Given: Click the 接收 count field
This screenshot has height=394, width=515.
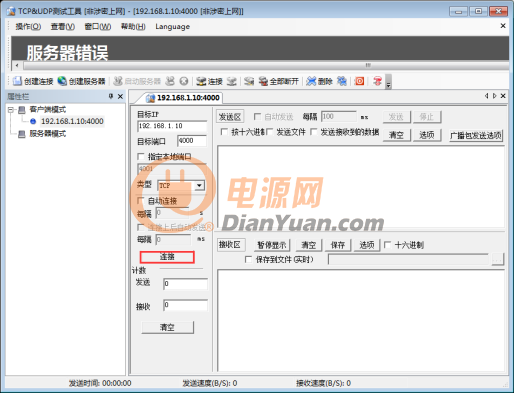Looking at the screenshot, I should click(185, 305).
